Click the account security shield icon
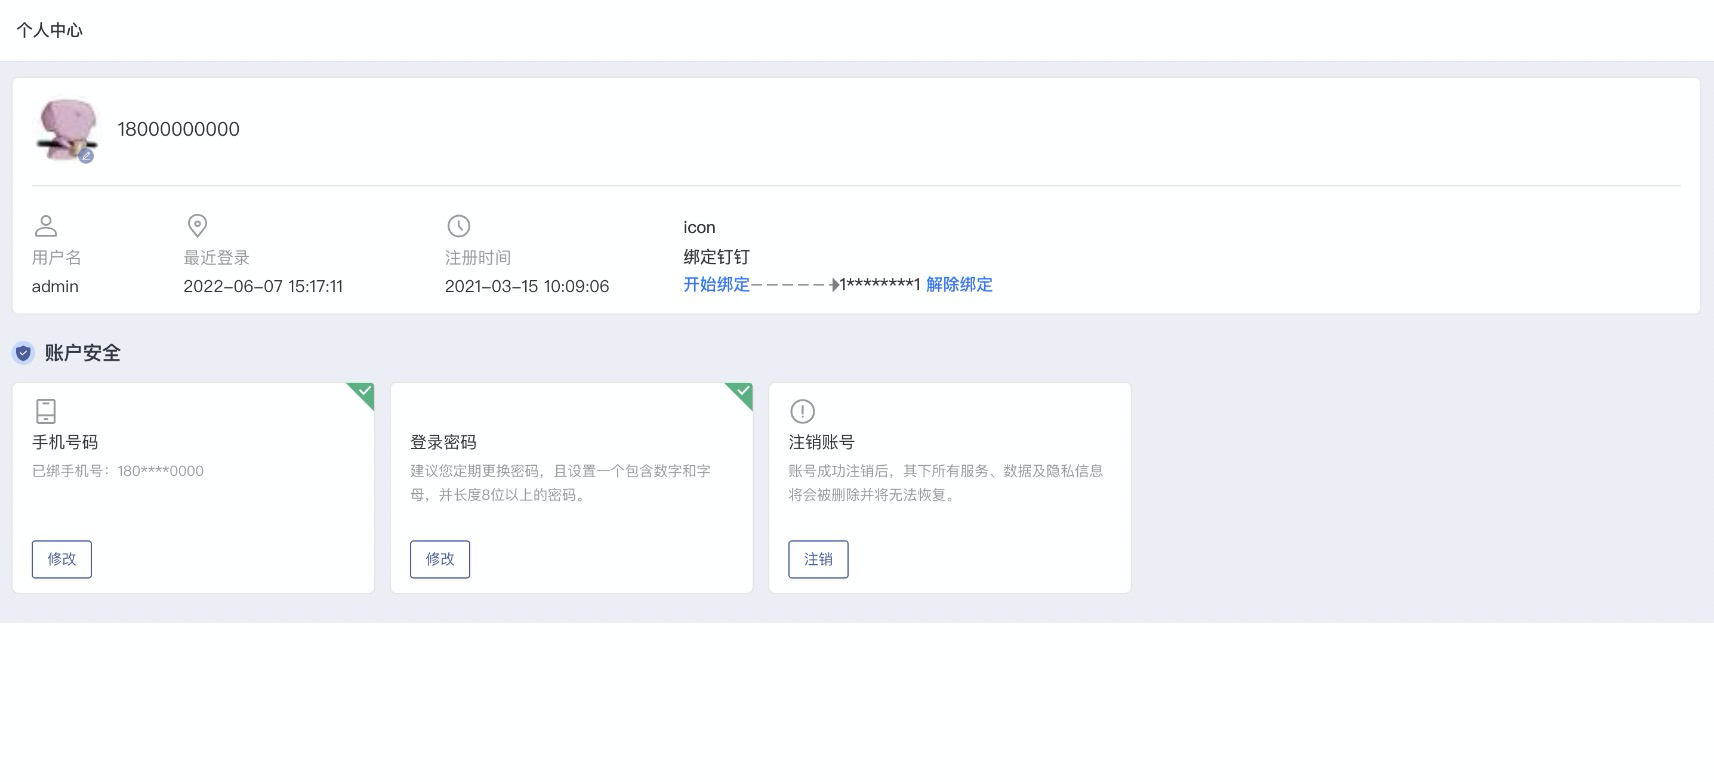Image resolution: width=1714 pixels, height=782 pixels. pyautogui.click(x=23, y=353)
